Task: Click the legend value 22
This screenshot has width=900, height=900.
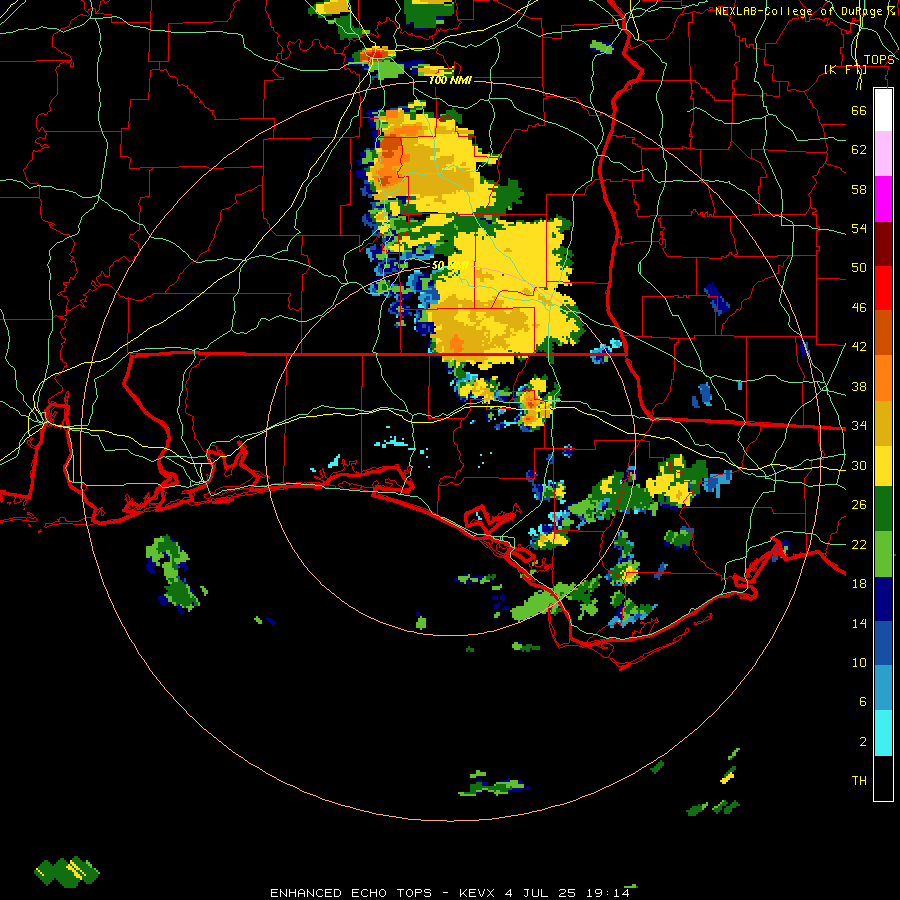Action: click(x=859, y=544)
